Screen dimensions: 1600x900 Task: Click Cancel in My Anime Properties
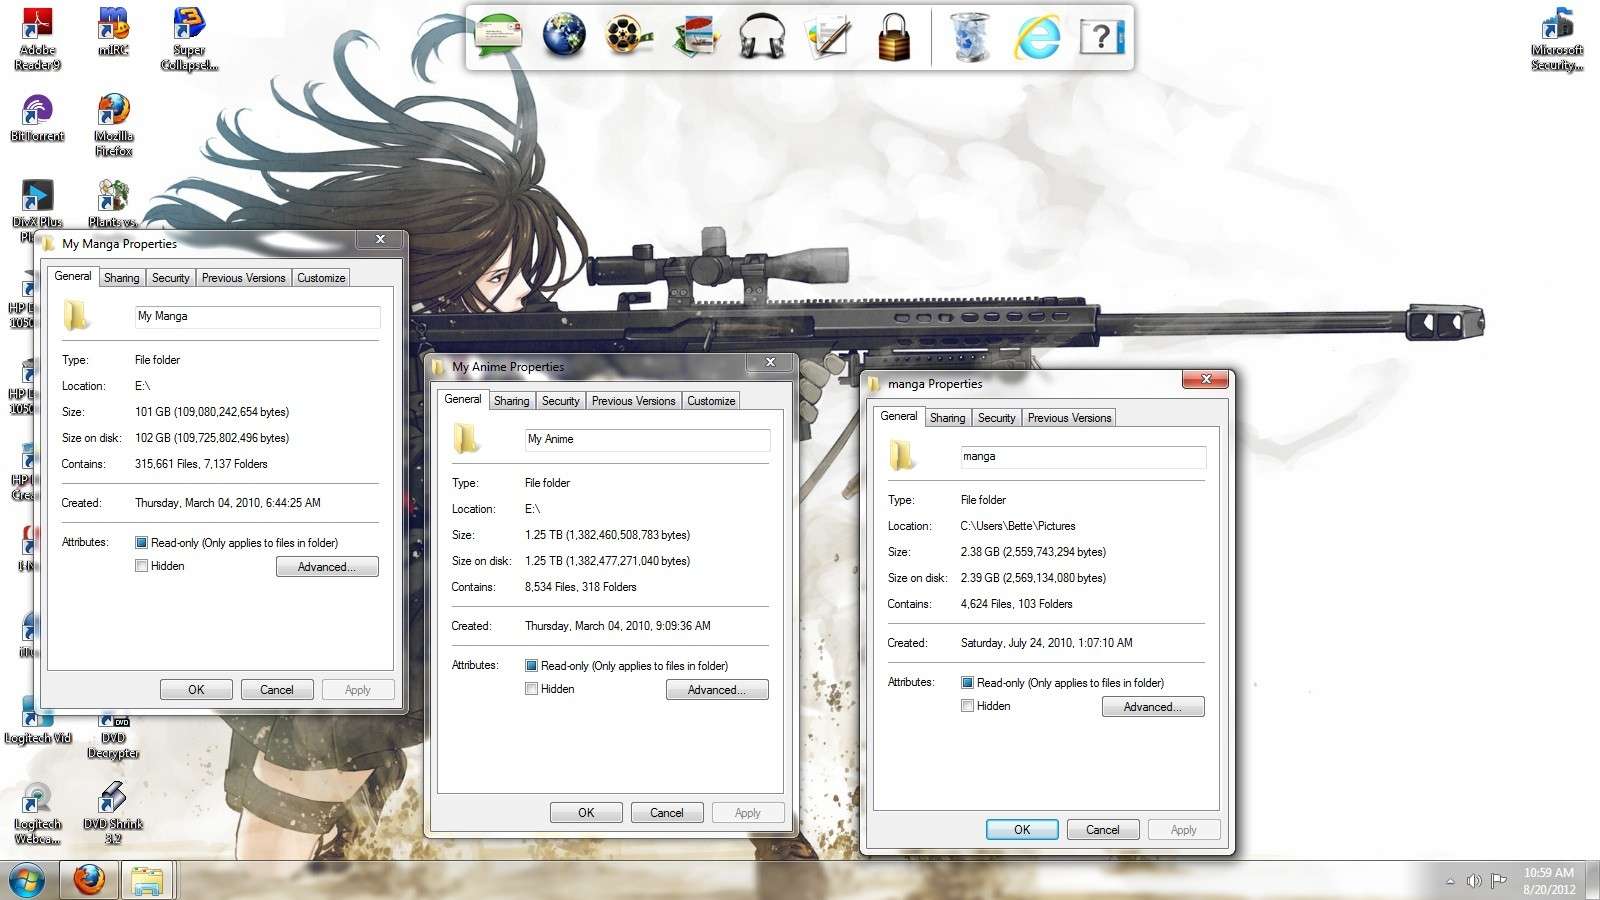tap(667, 813)
